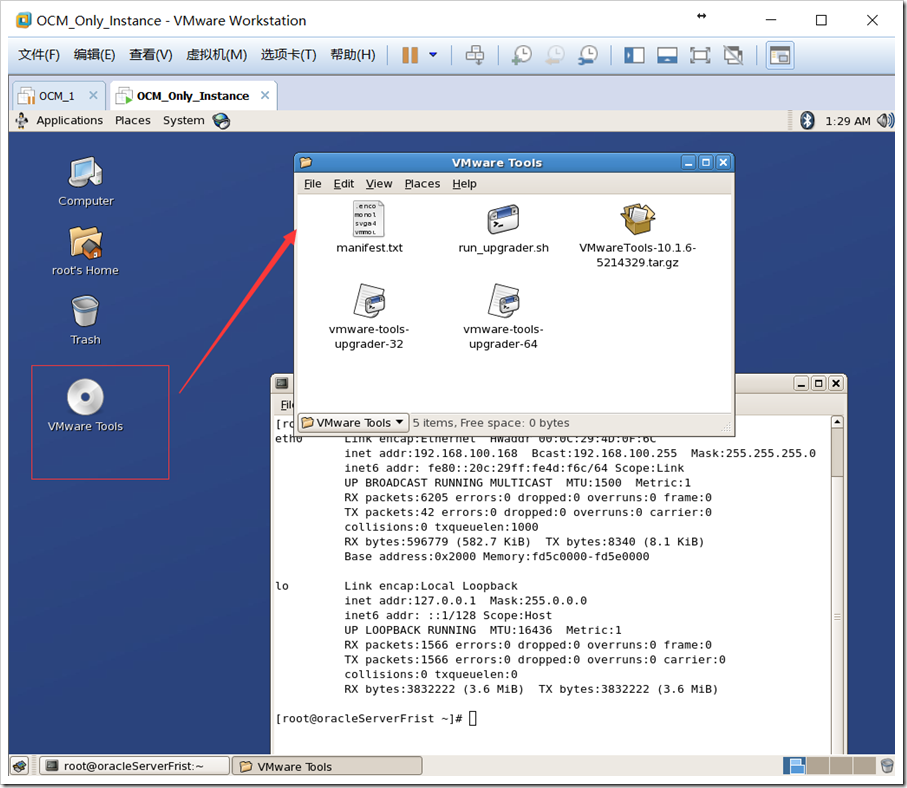Select the Trash desktop icon

[85, 321]
